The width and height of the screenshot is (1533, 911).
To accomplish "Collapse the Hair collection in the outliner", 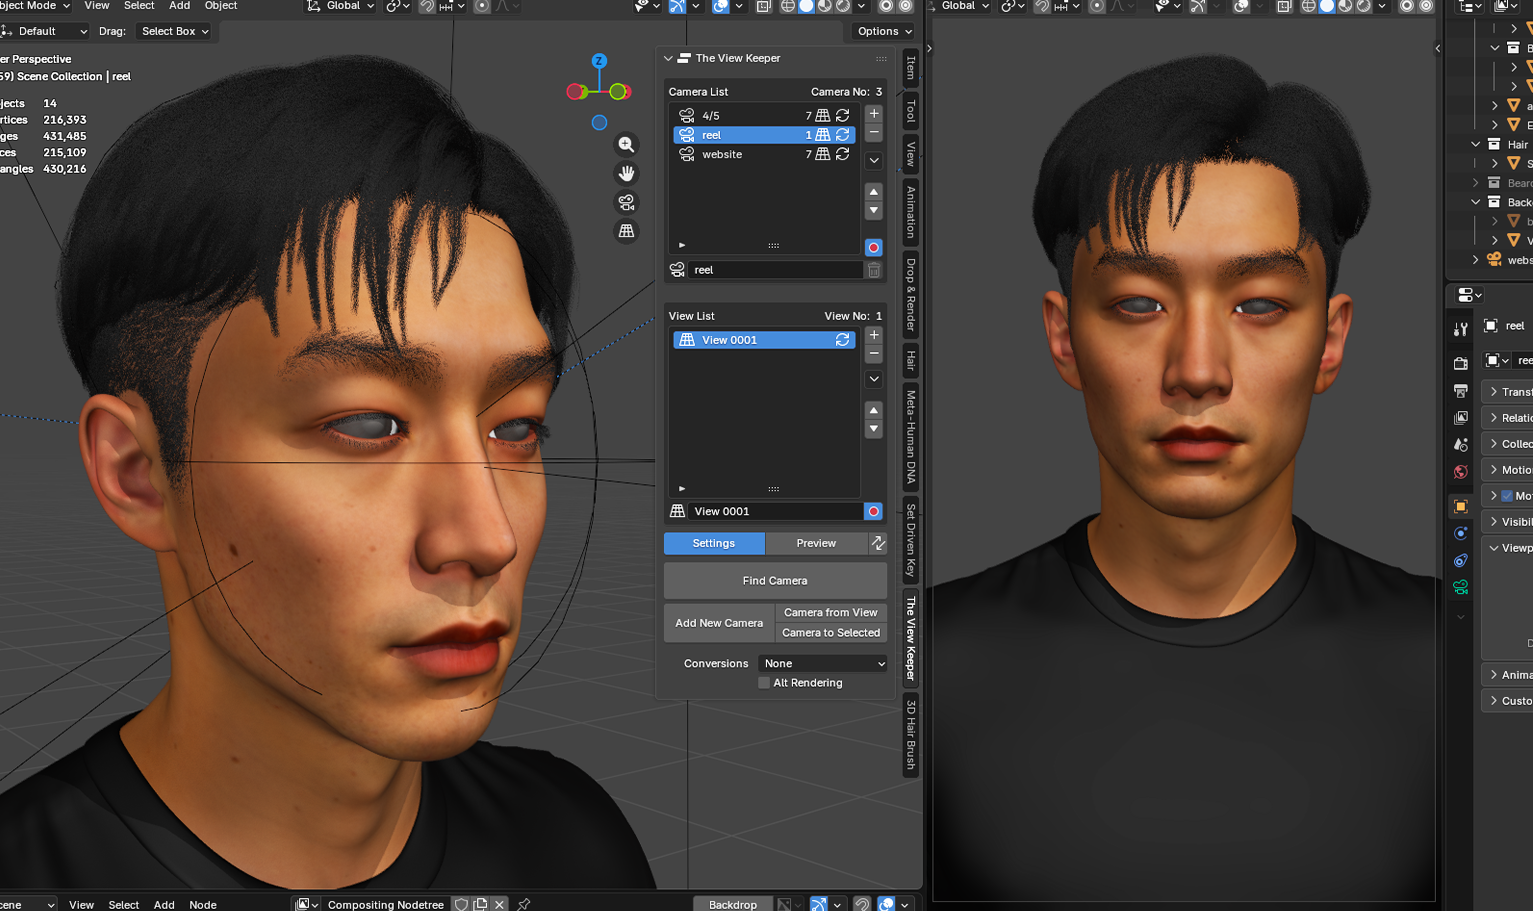I will tap(1475, 144).
